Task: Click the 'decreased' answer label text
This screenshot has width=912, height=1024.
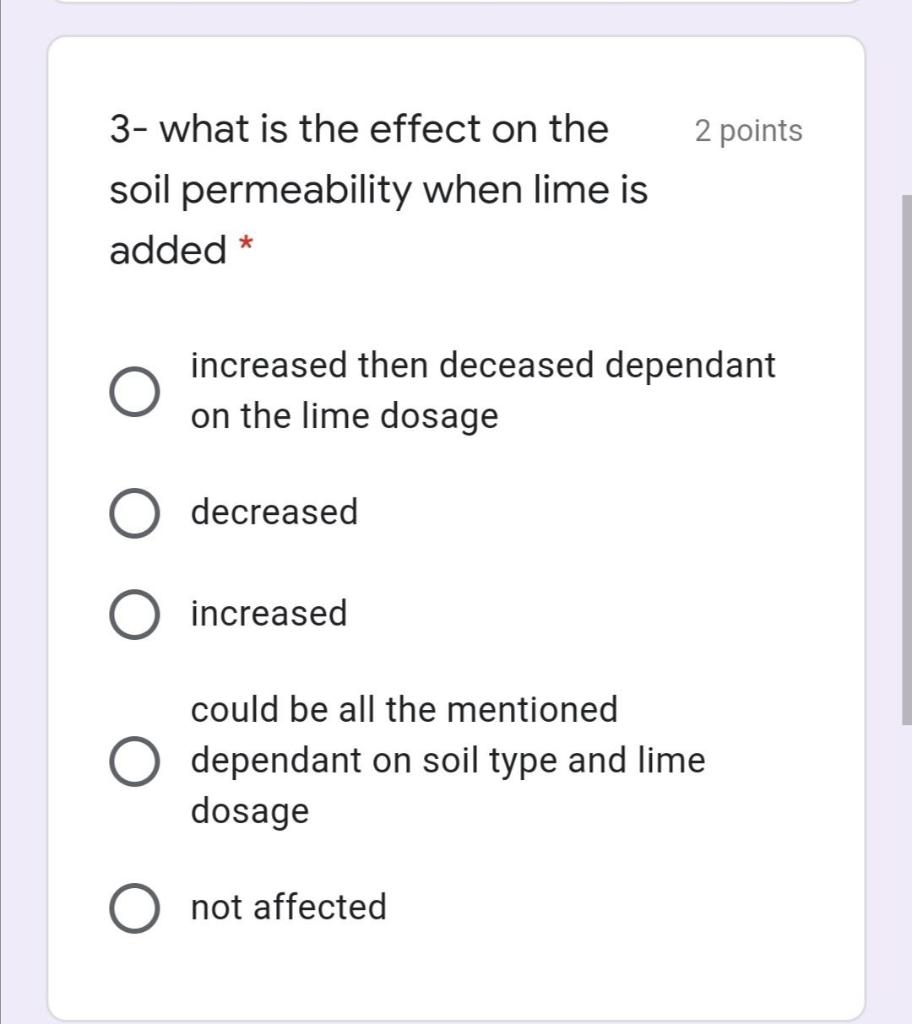Action: pyautogui.click(x=274, y=512)
